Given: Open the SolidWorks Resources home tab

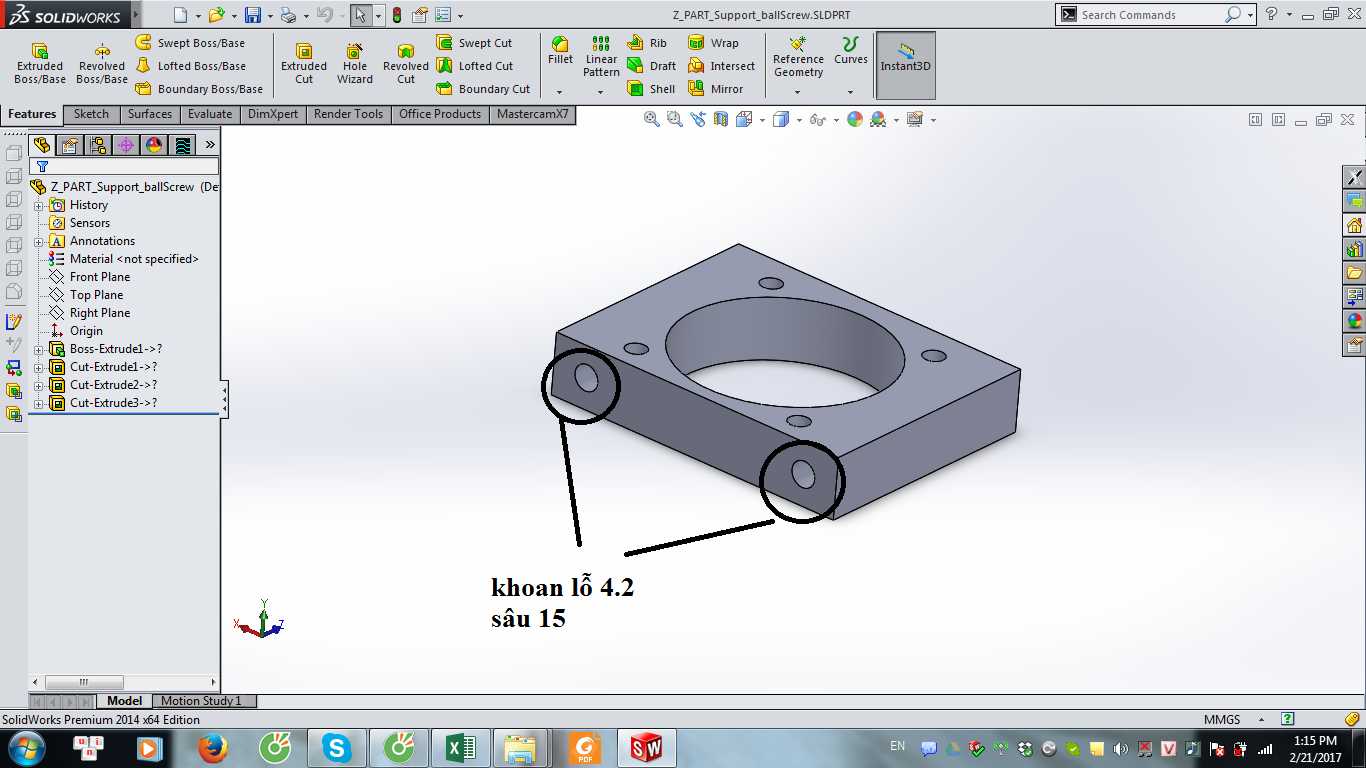Looking at the screenshot, I should click(1355, 225).
